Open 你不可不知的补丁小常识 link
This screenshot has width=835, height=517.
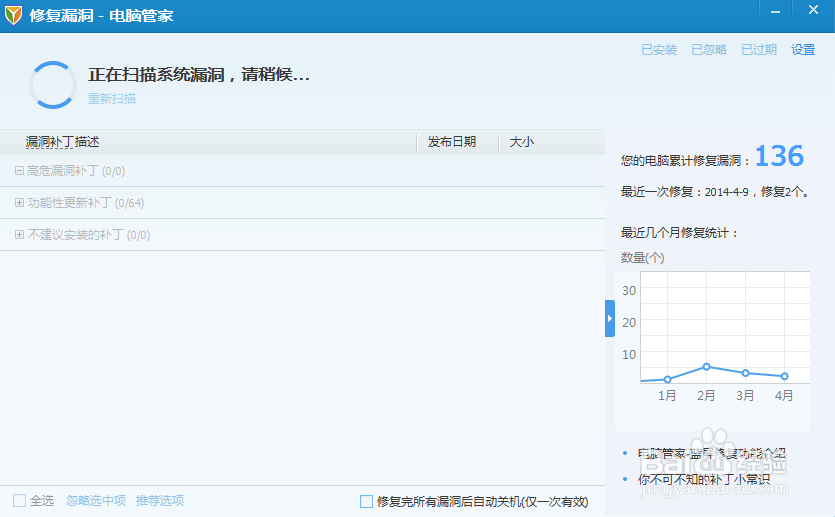pos(704,479)
